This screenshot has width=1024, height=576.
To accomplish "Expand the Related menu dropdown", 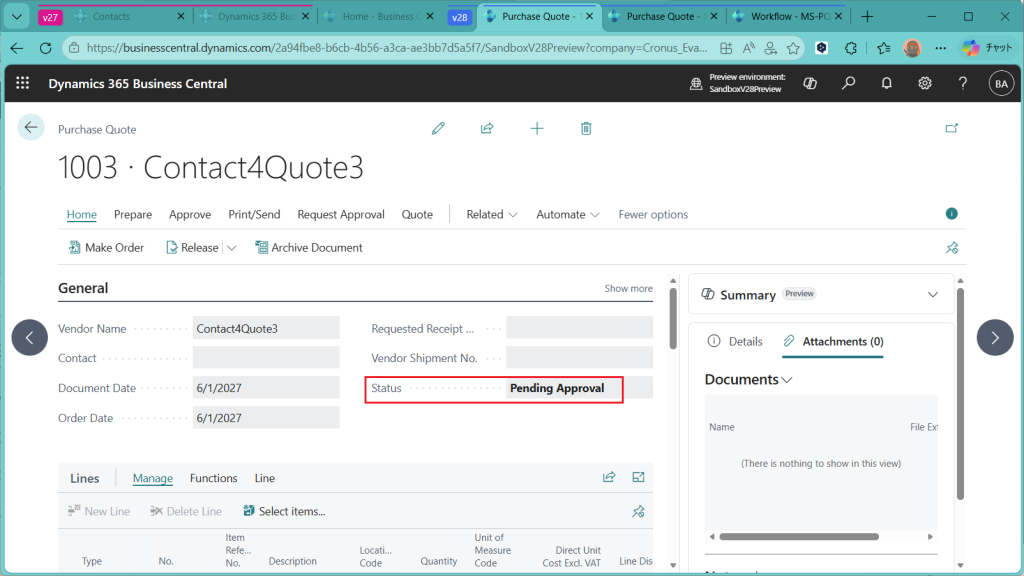I will pos(492,214).
